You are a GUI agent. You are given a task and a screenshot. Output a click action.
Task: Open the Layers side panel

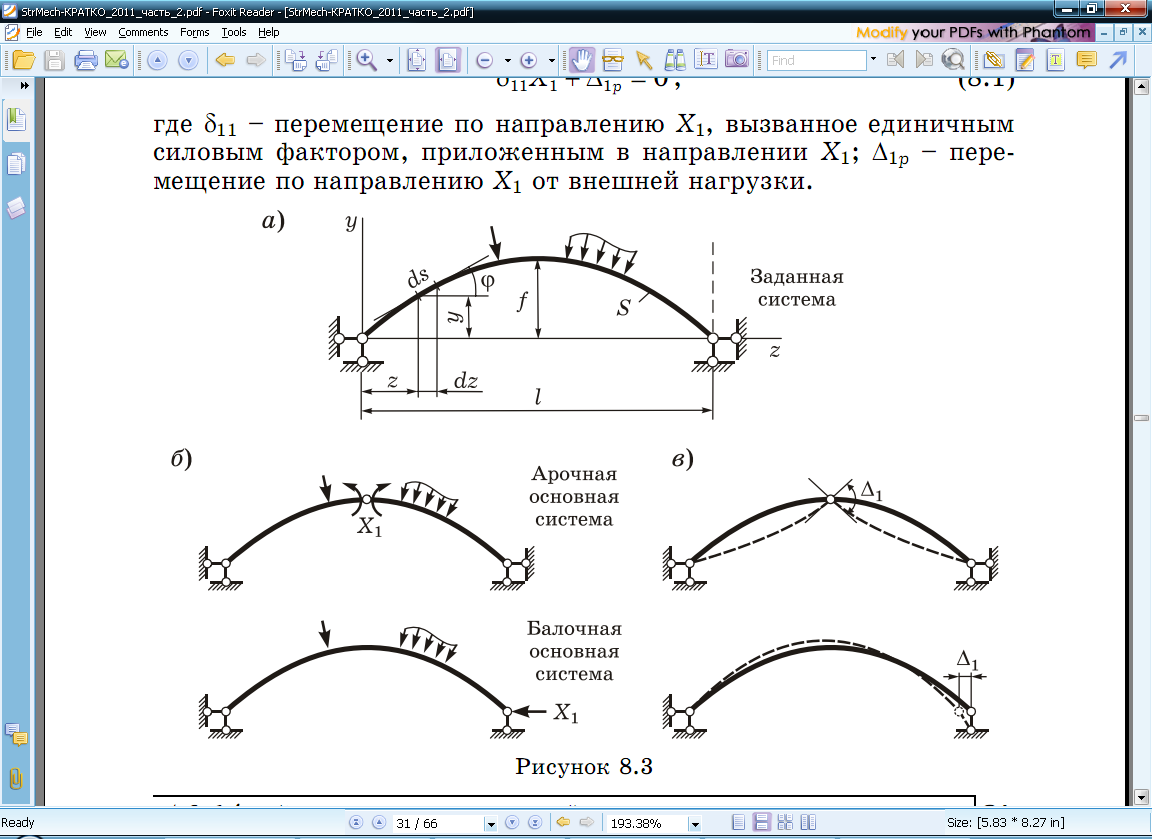16,209
